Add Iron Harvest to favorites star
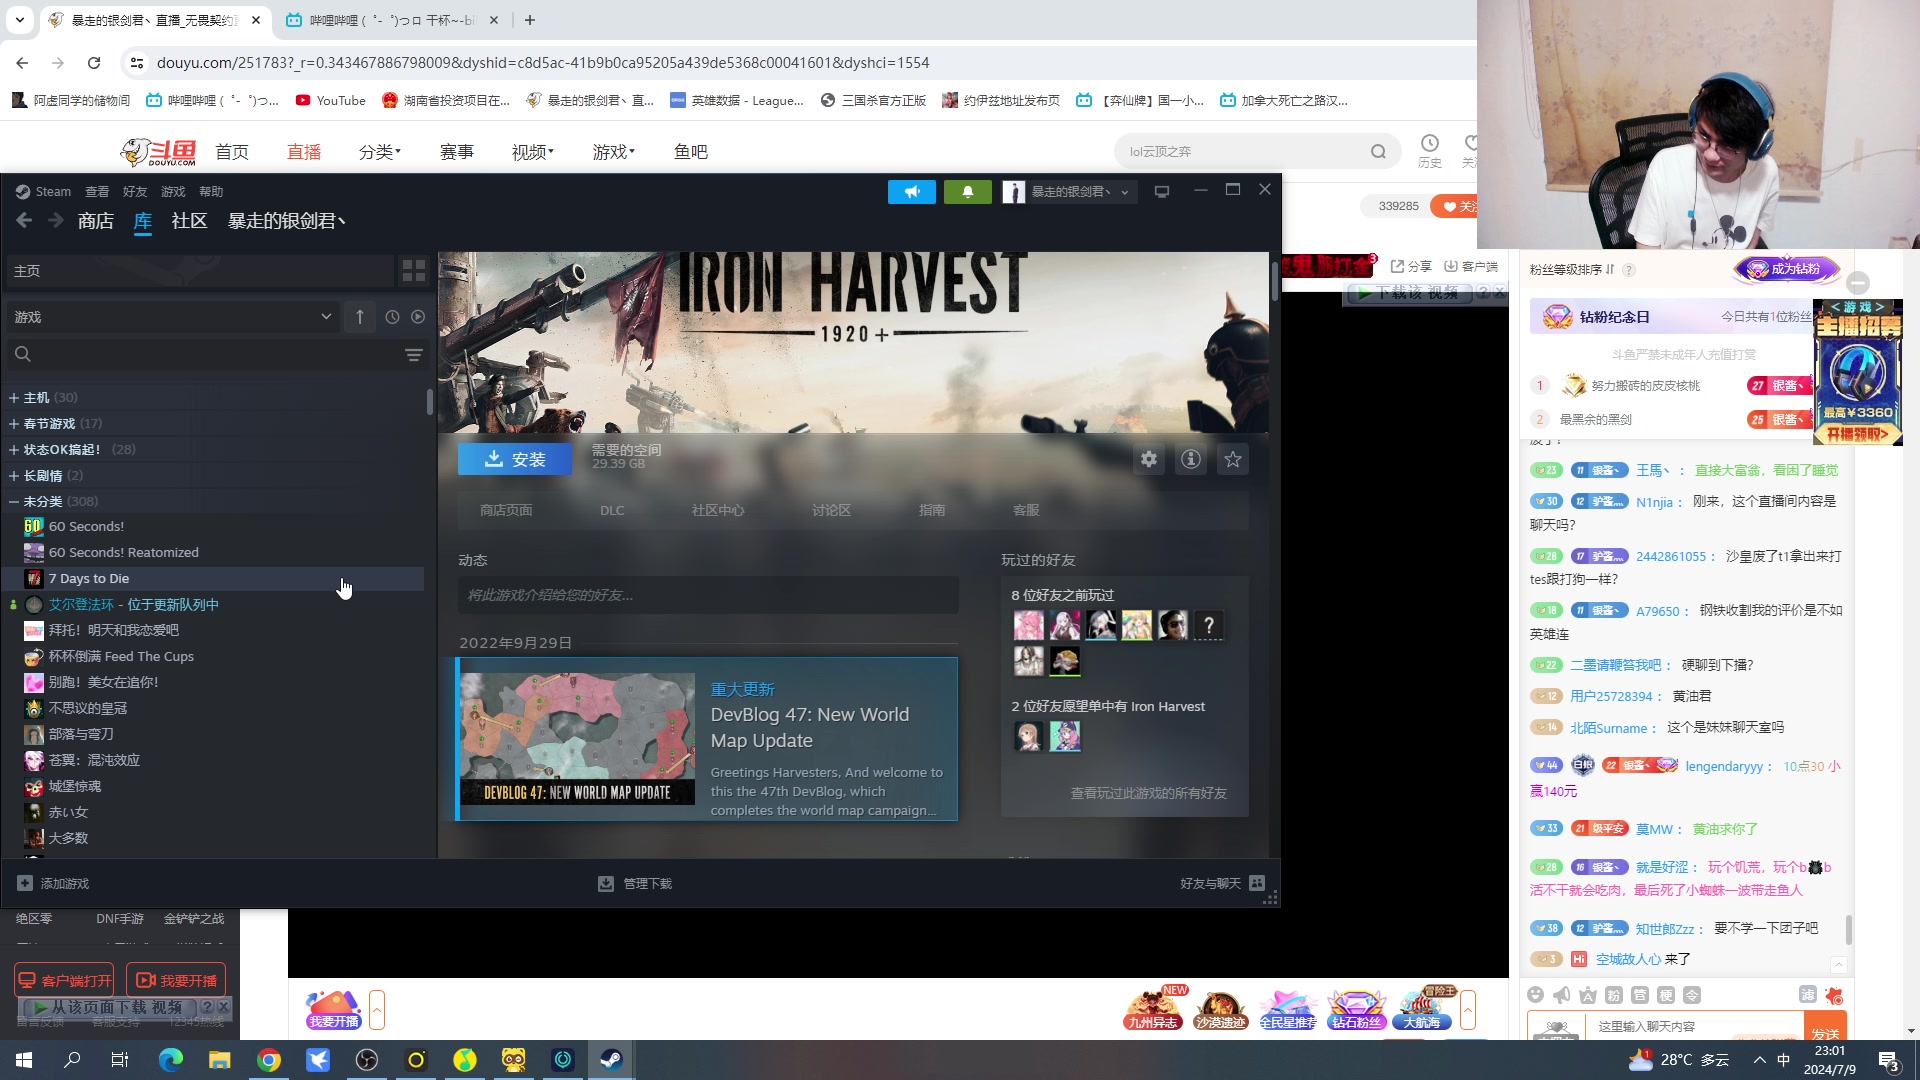This screenshot has width=1920, height=1080. tap(1233, 459)
